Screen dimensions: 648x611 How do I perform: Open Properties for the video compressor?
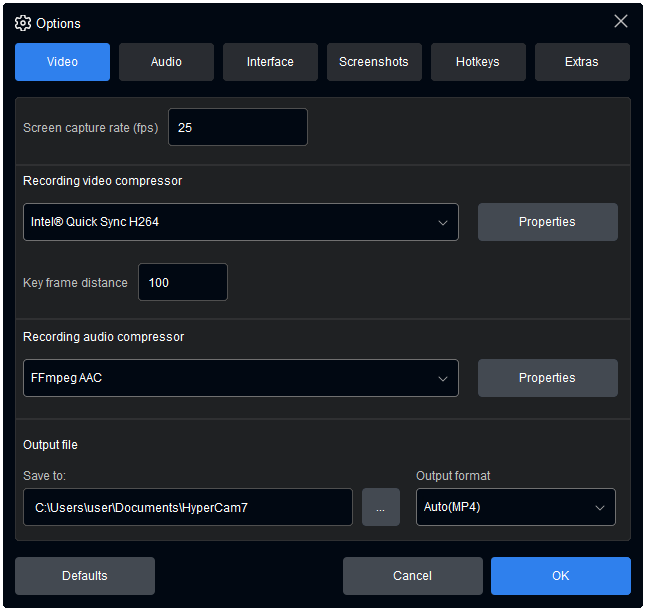click(x=547, y=222)
